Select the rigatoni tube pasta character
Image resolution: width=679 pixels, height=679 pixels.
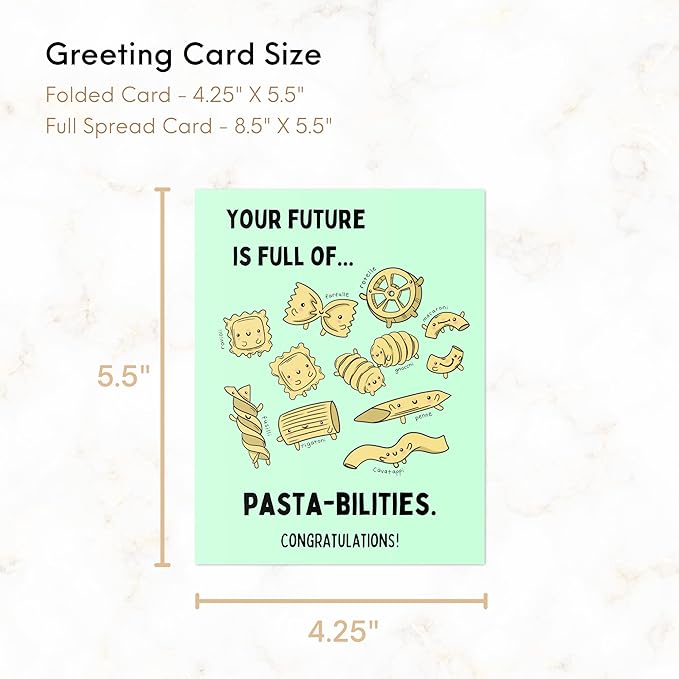tap(308, 426)
